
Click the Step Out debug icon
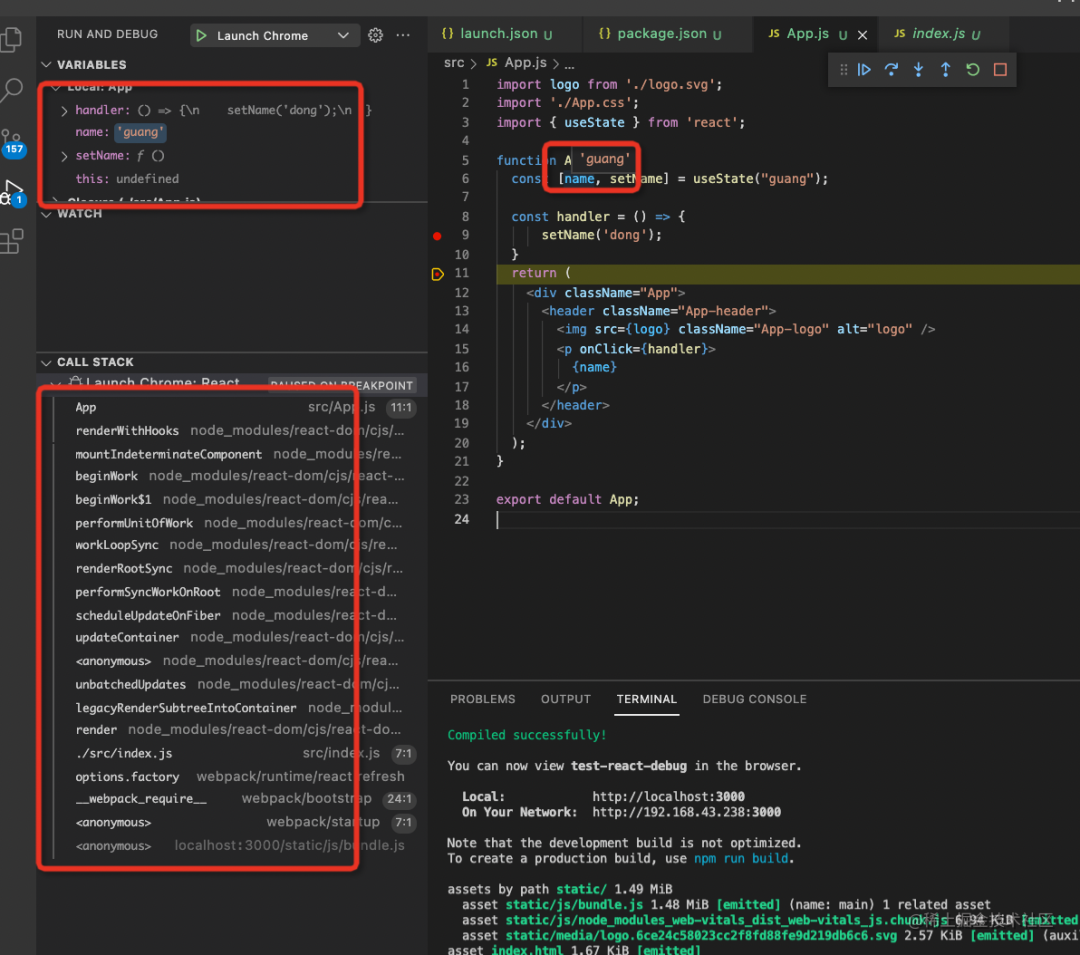click(x=945, y=70)
